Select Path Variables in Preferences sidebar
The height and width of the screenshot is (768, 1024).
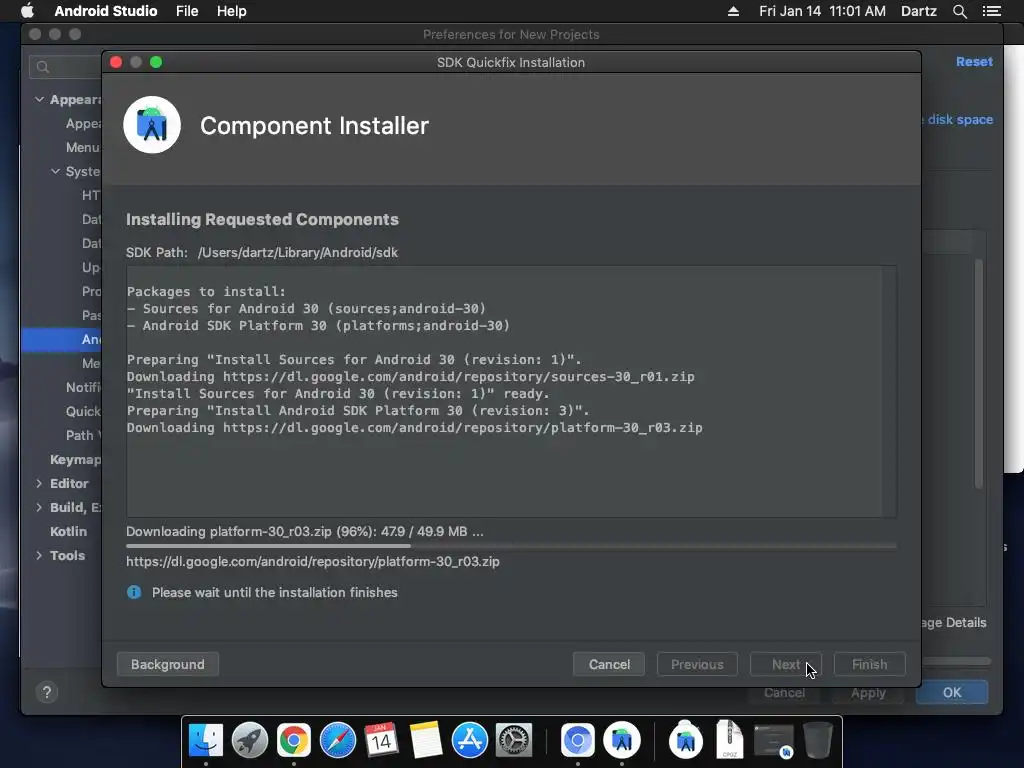pyautogui.click(x=83, y=435)
